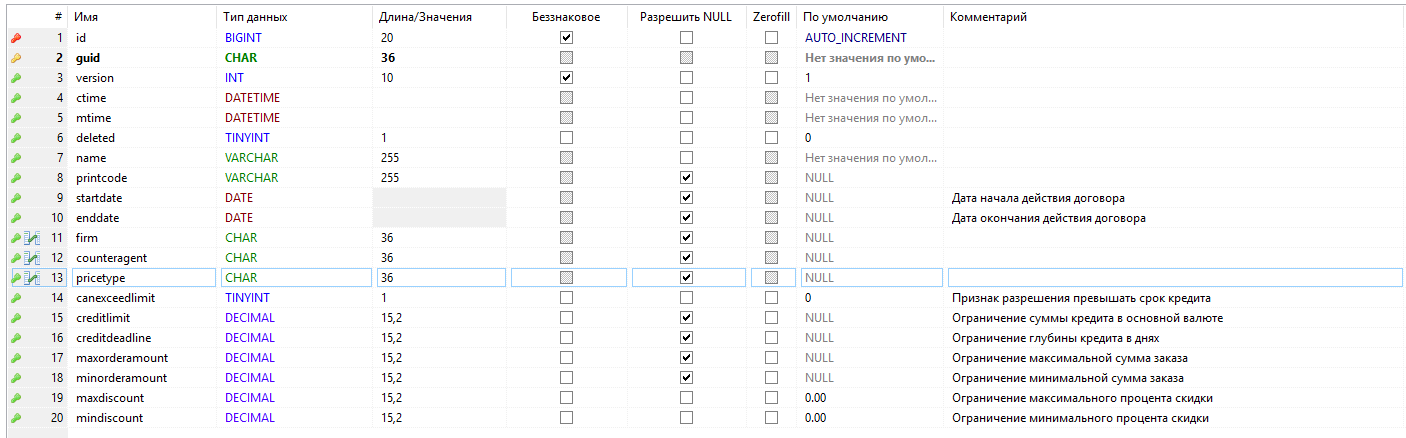Click the foreign key icon on pricetype row
Viewport: 1406px width, 438px height.
tap(31, 278)
